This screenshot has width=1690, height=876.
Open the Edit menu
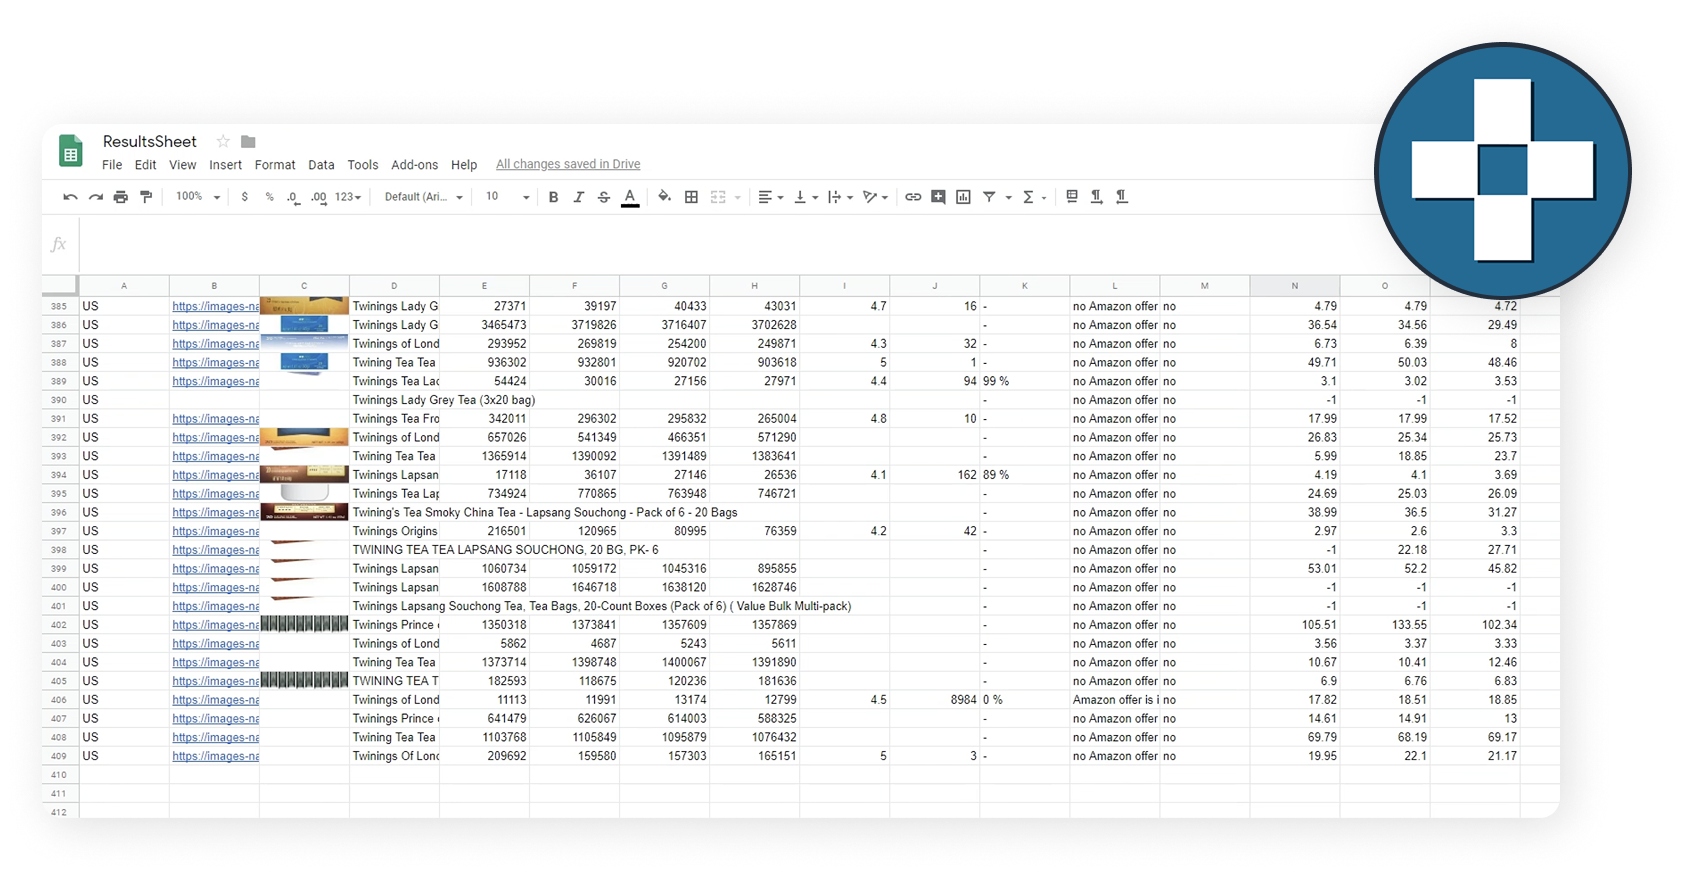click(x=146, y=165)
